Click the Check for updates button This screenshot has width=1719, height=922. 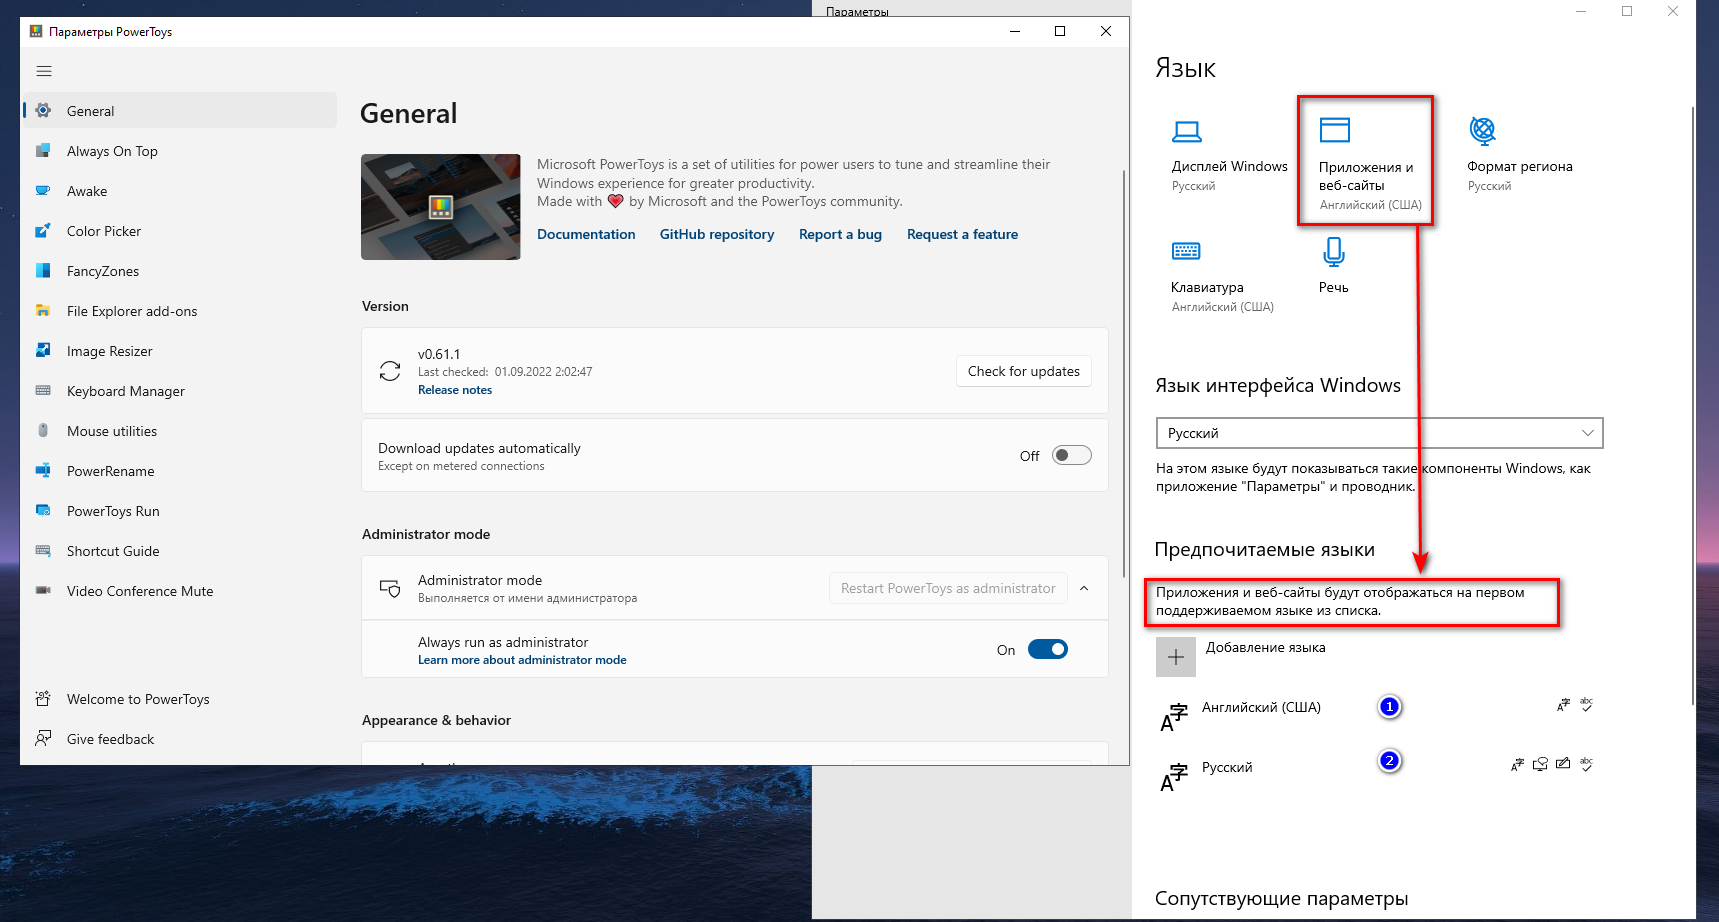tap(1023, 371)
